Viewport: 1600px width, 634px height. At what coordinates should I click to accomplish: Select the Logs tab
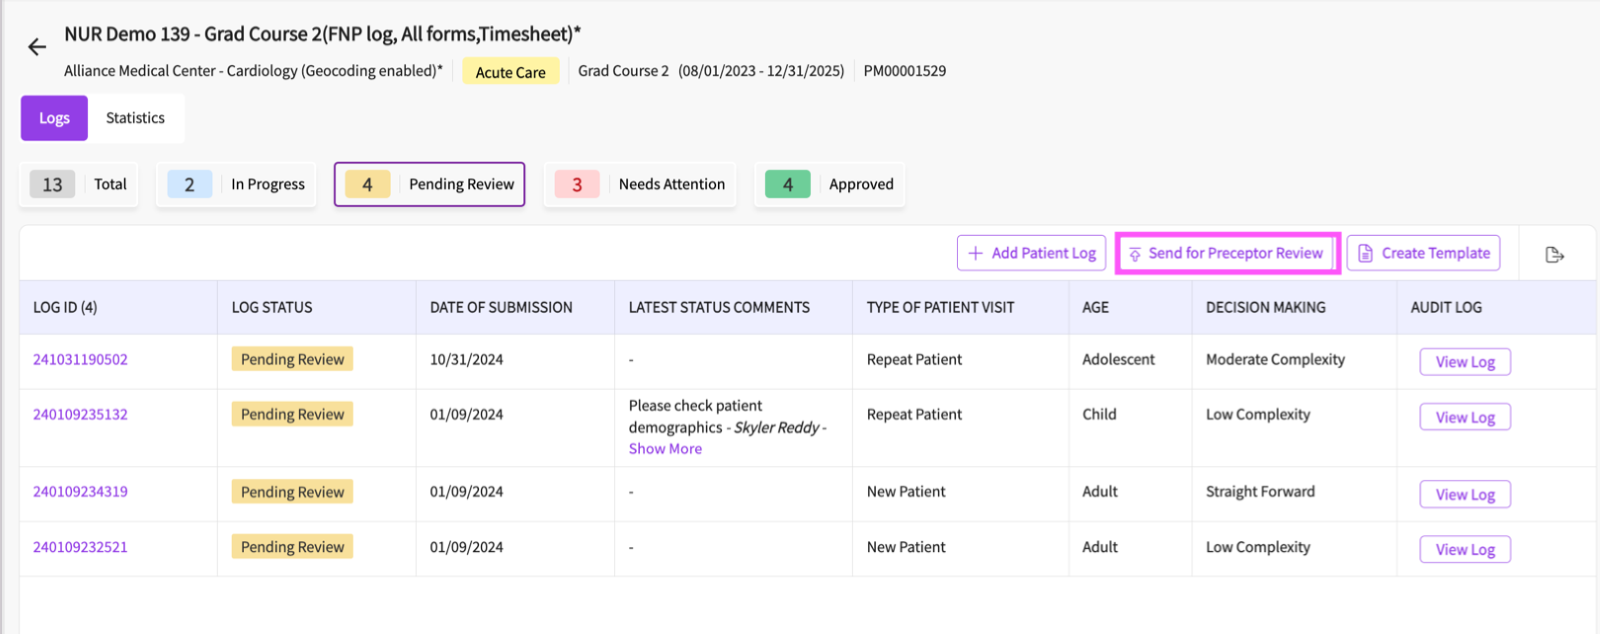coord(54,118)
